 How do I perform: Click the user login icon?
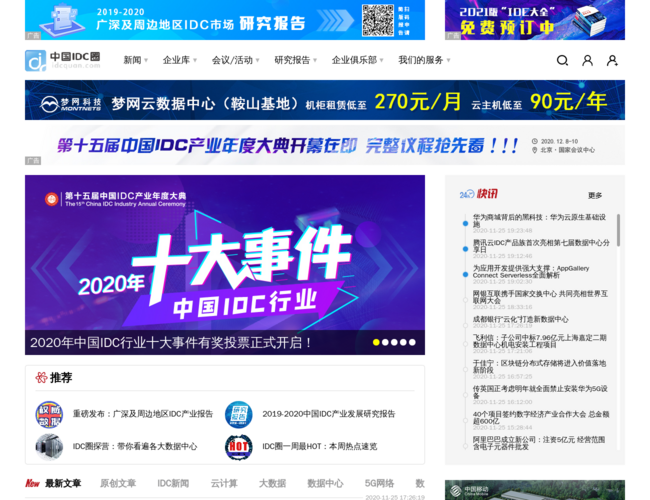pyautogui.click(x=587, y=61)
